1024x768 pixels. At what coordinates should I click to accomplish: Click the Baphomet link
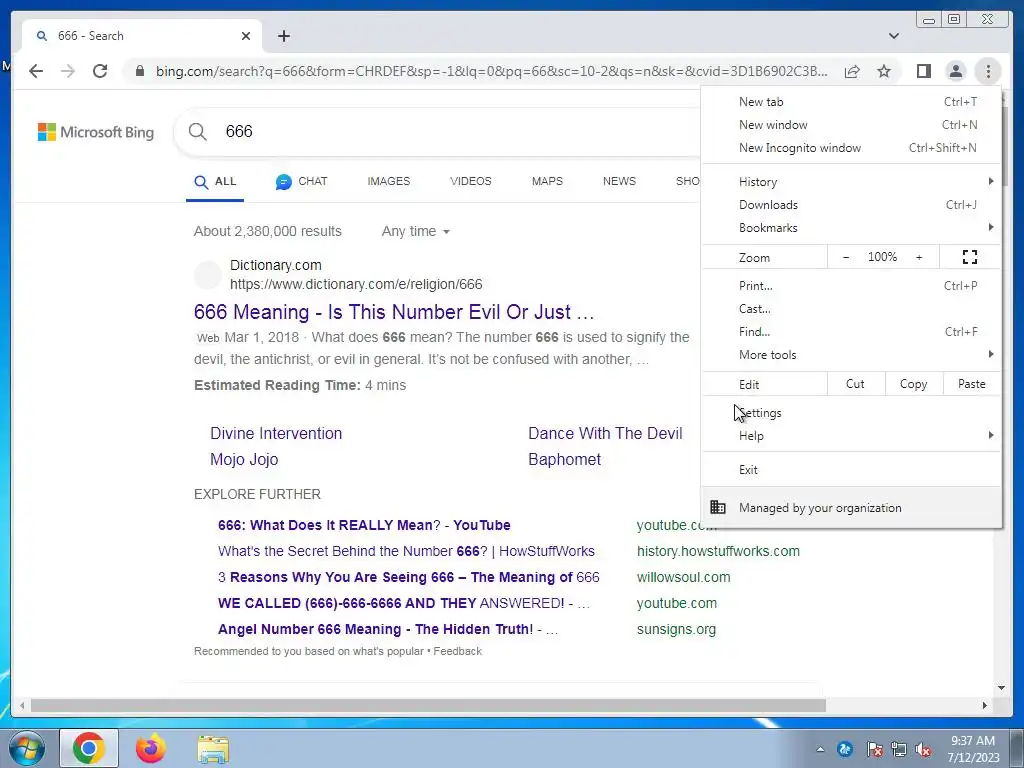click(564, 460)
